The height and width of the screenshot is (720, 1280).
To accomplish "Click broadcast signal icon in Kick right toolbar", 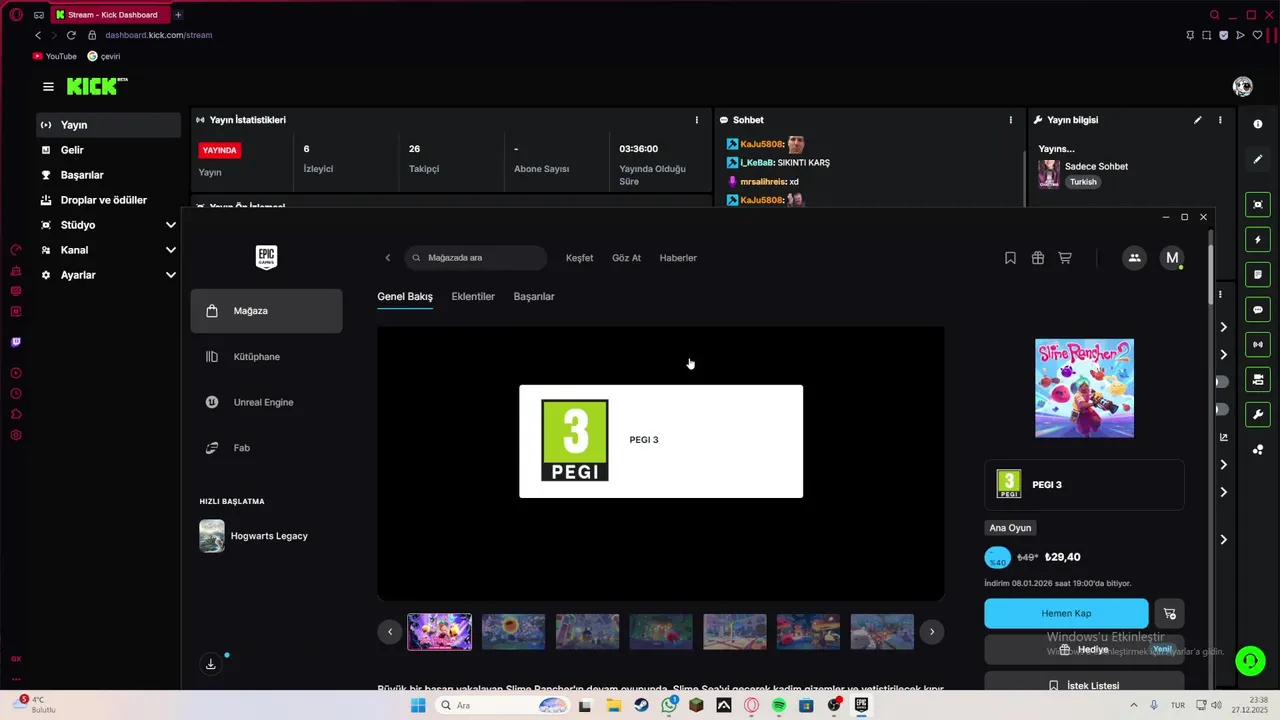I will tap(1258, 345).
